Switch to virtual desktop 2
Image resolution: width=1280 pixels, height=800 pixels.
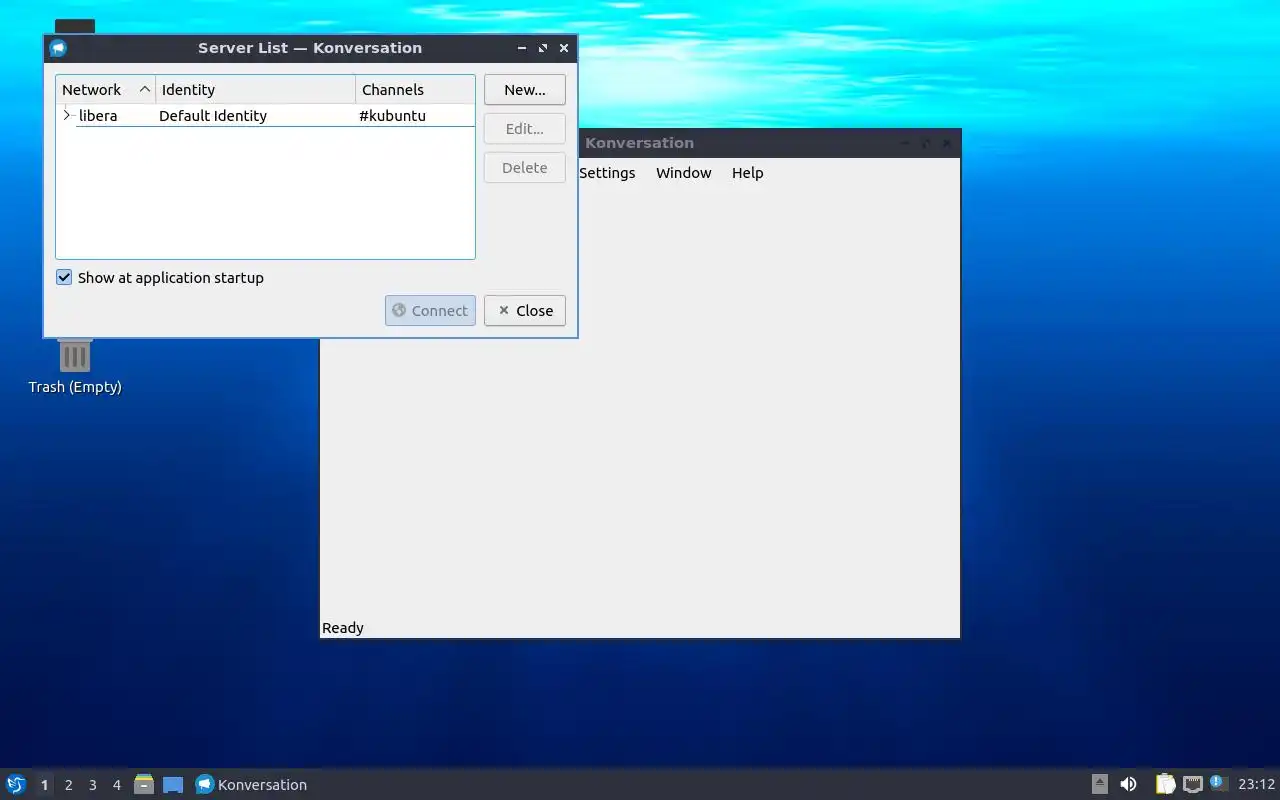[68, 785]
